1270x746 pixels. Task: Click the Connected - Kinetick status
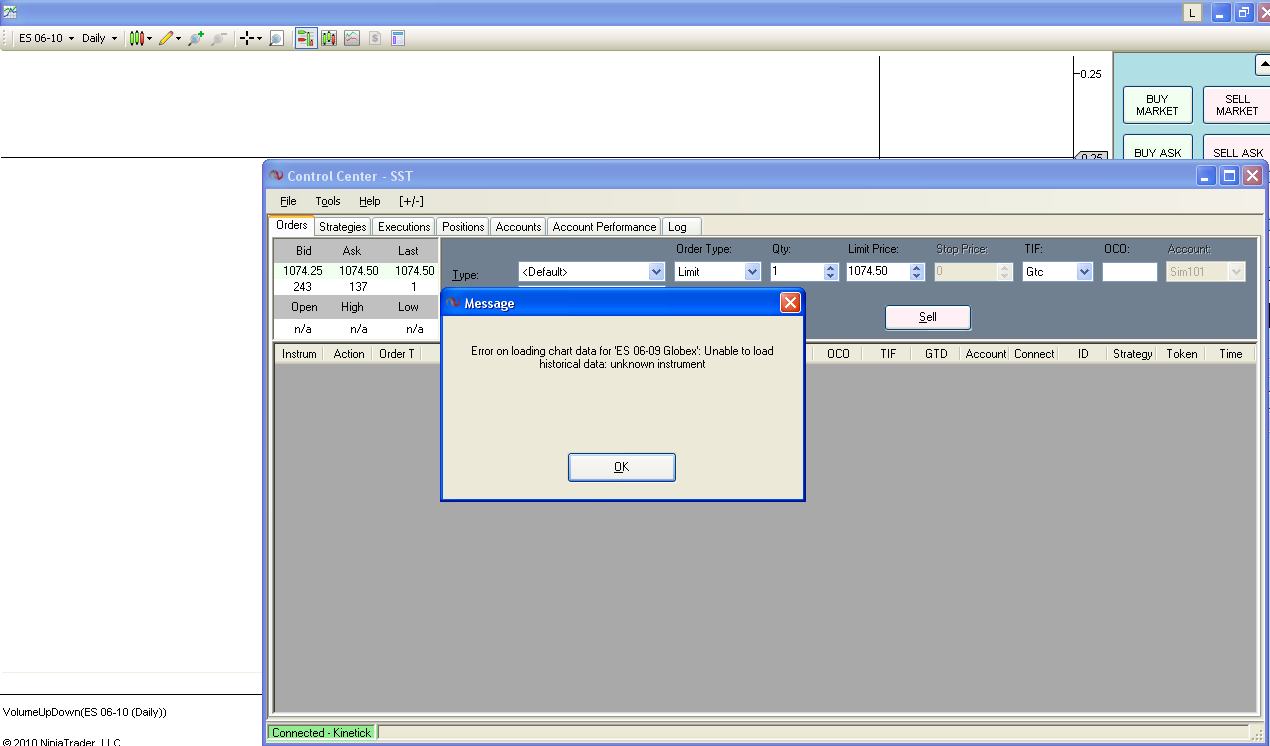[321, 733]
